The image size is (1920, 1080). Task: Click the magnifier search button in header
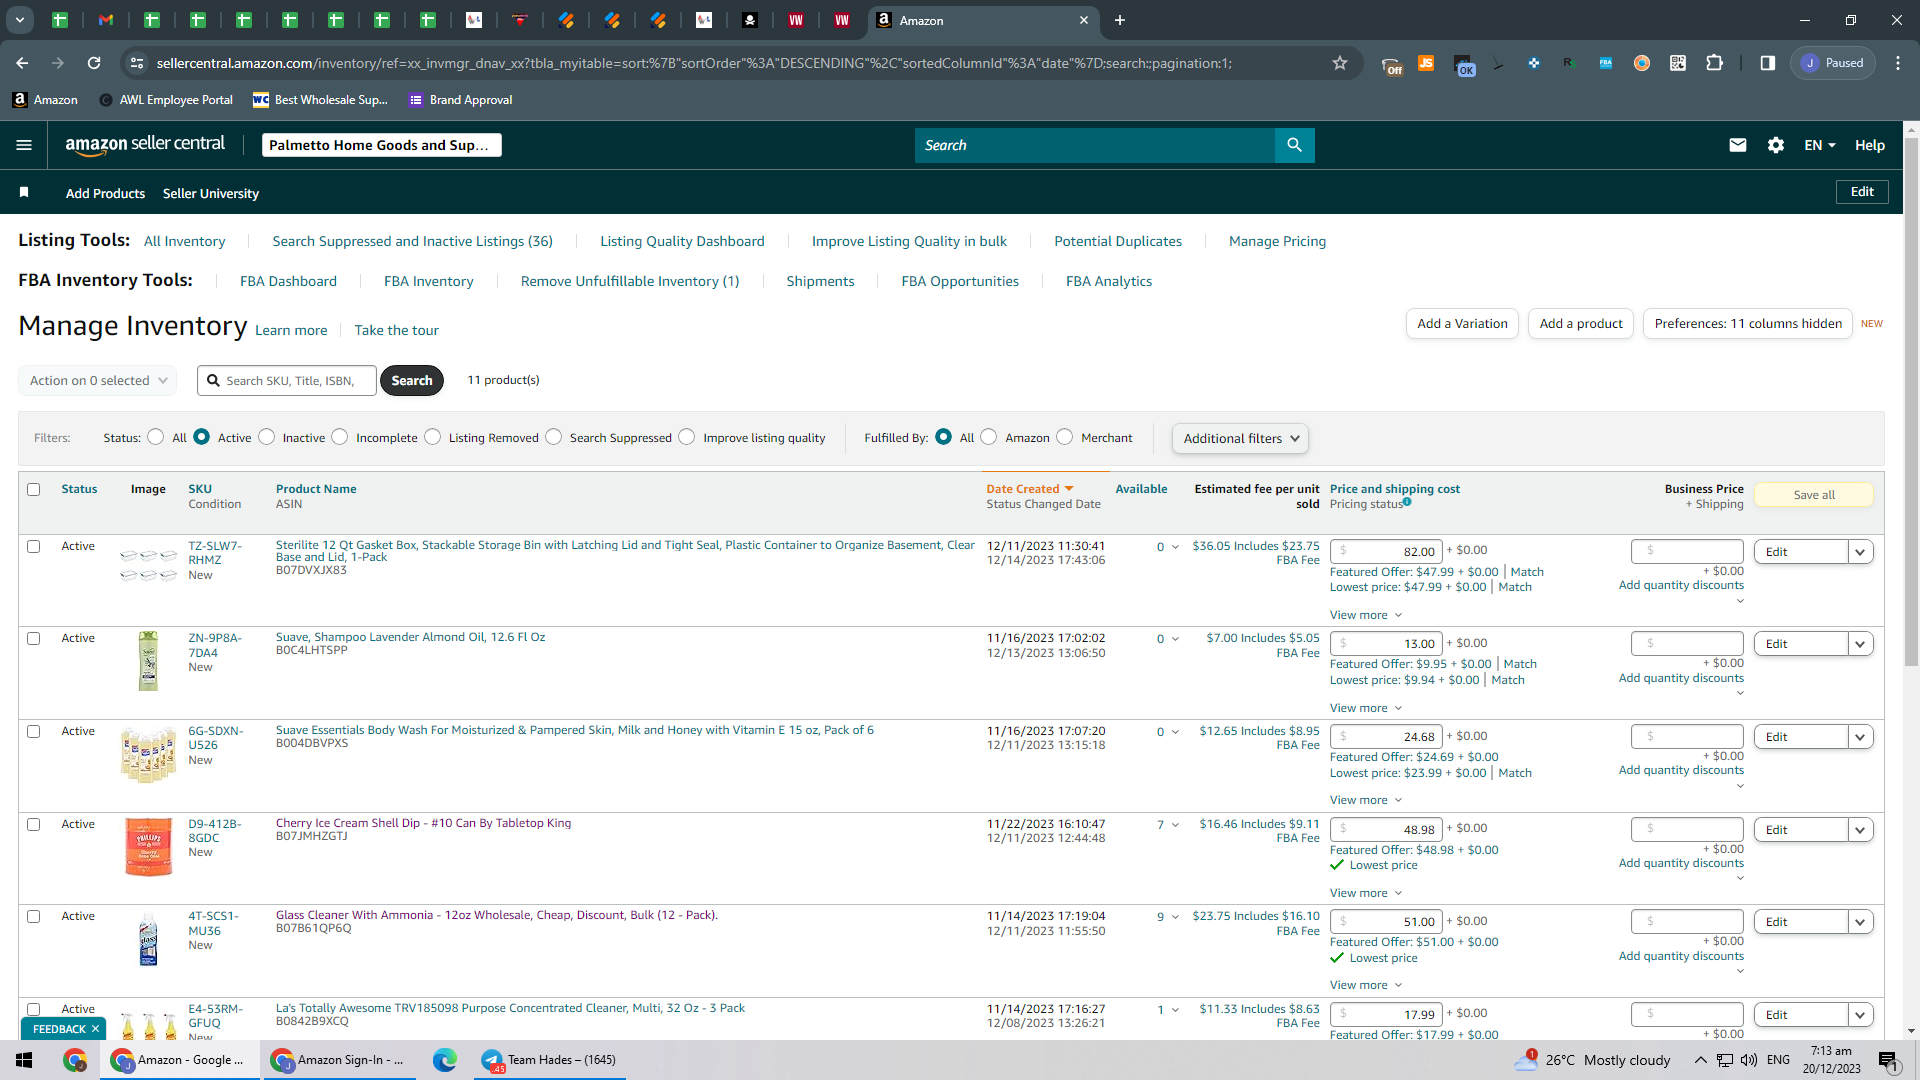pos(1294,145)
